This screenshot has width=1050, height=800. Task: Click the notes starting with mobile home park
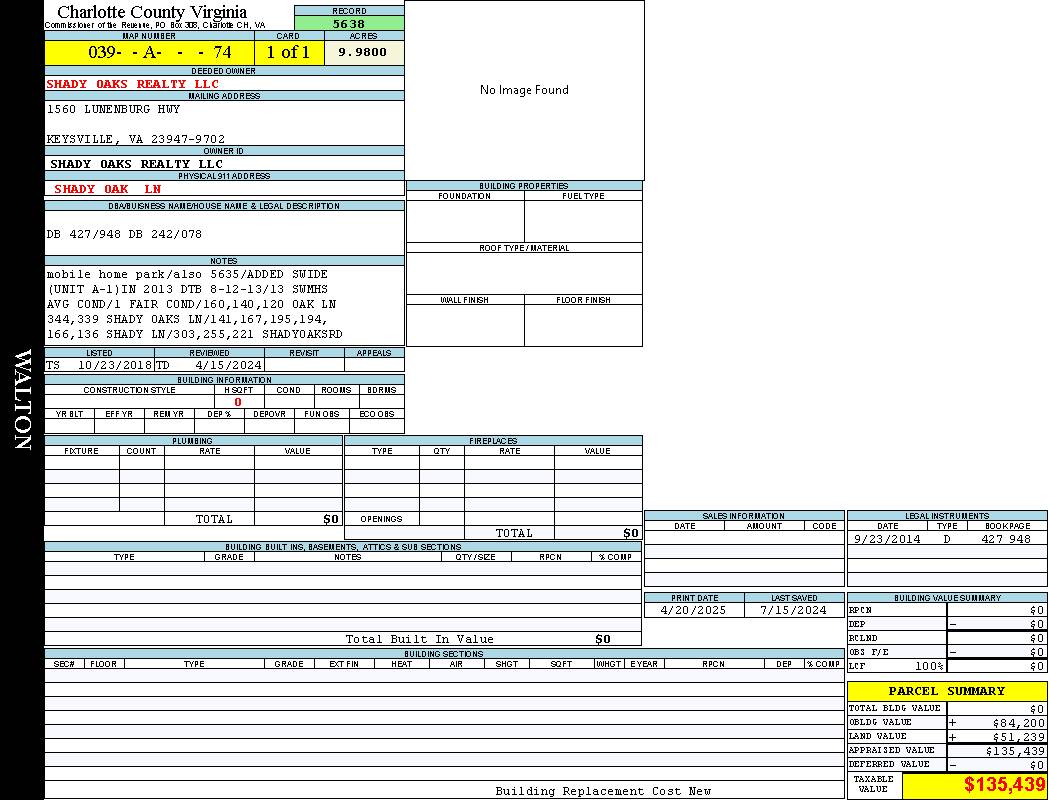[x=187, y=274]
